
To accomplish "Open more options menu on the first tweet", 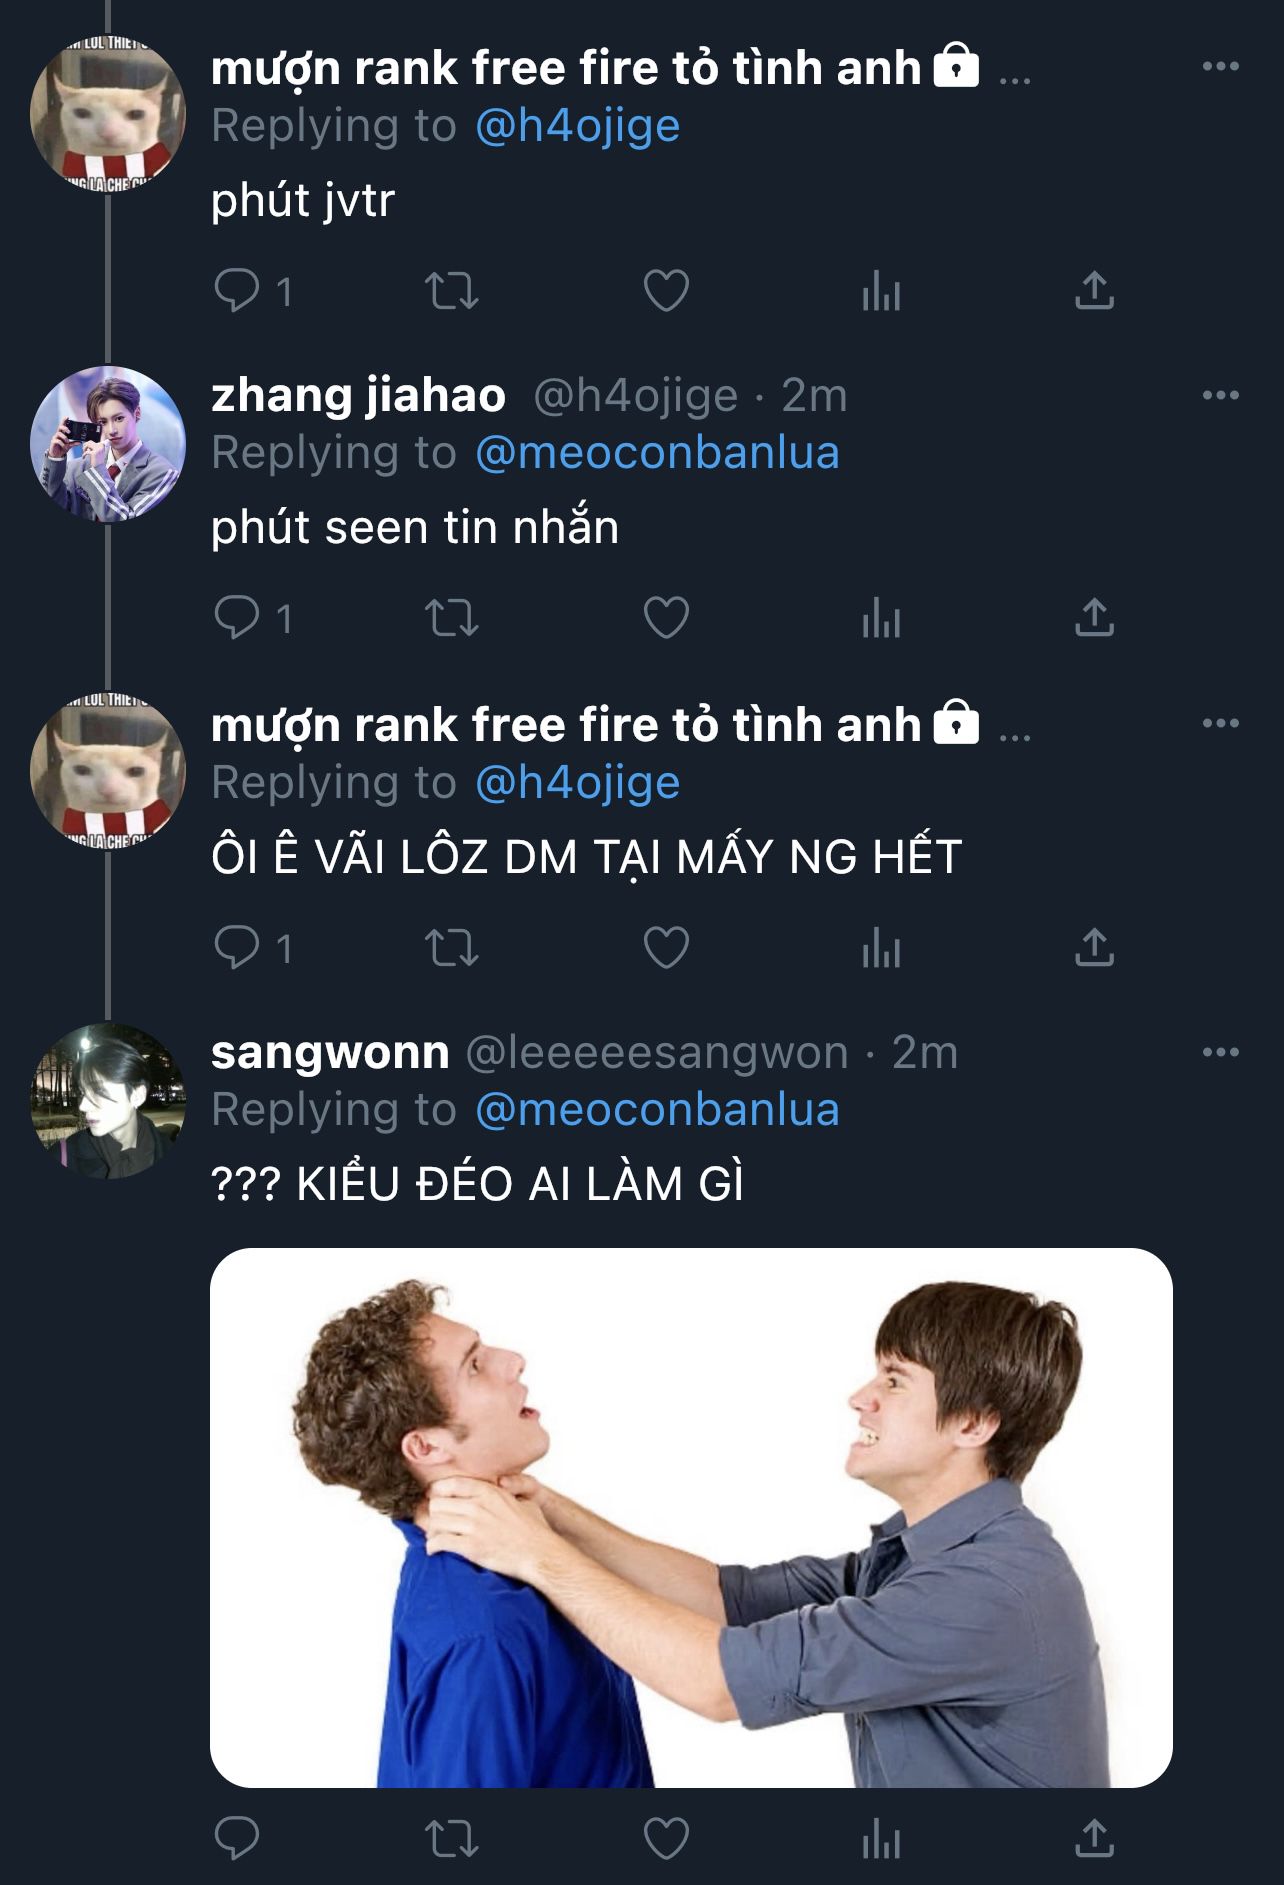I will 1221,67.
